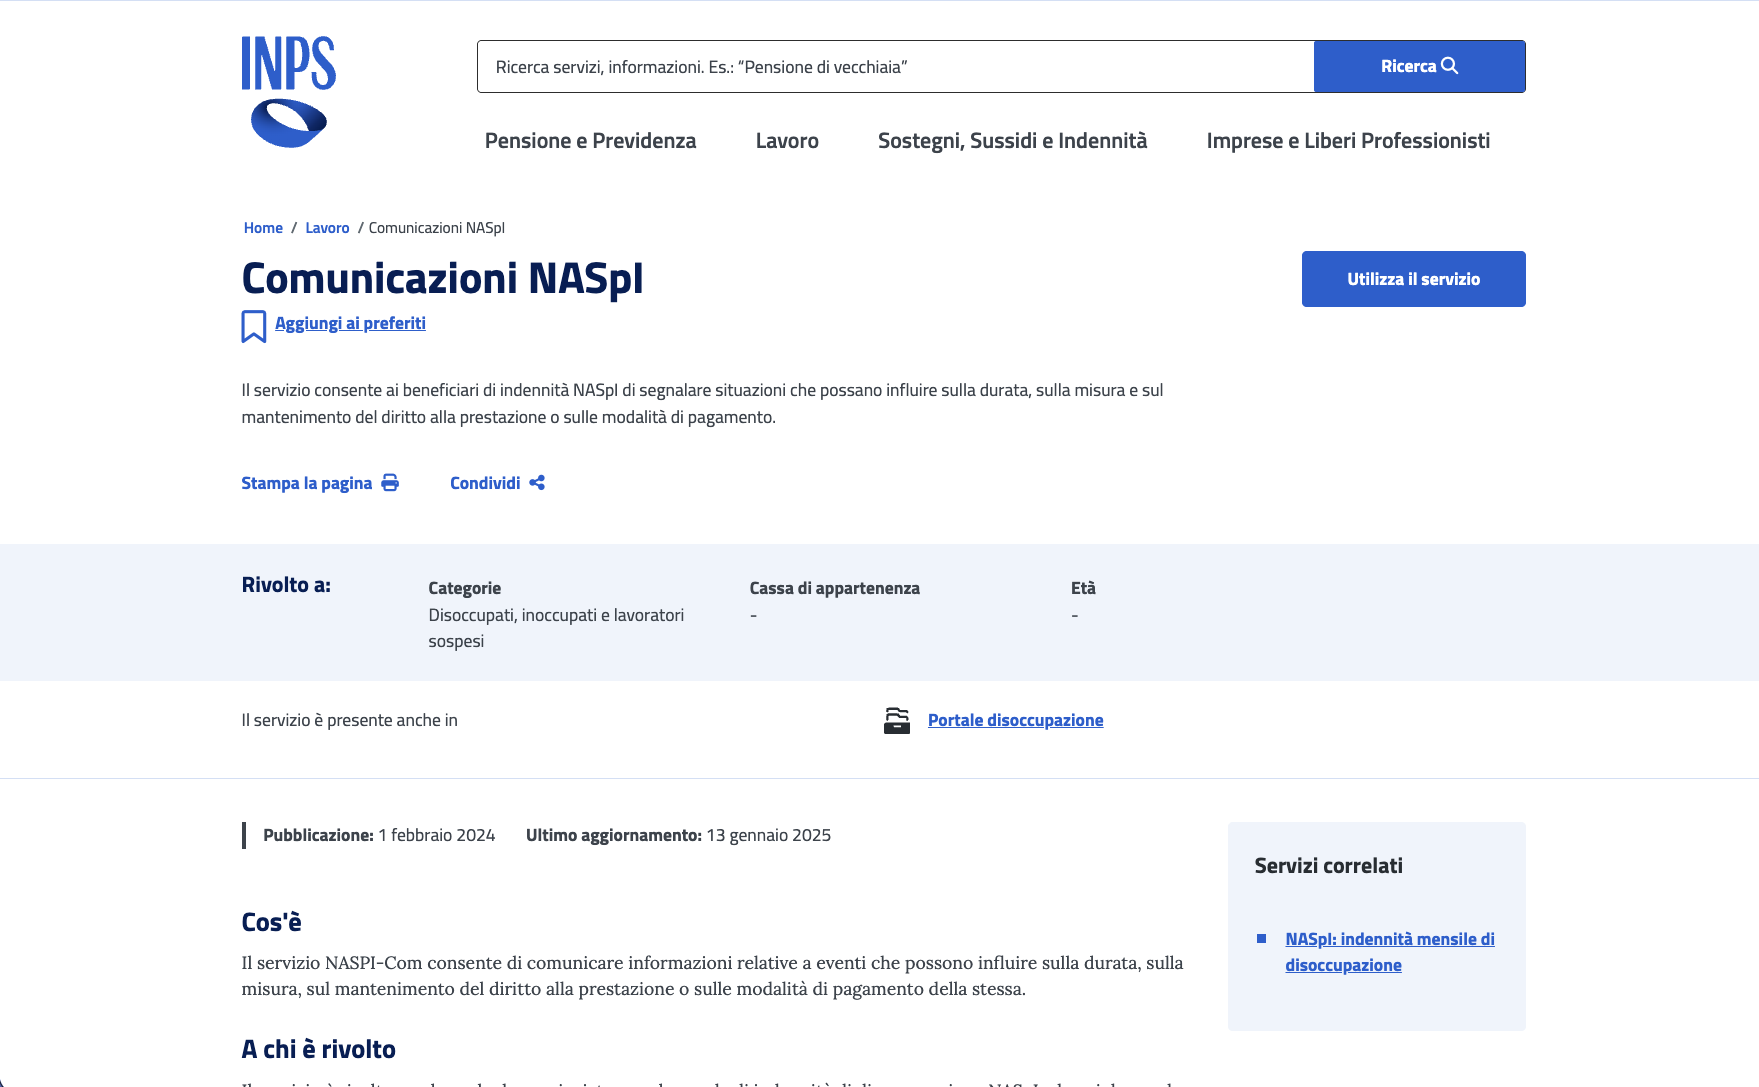The height and width of the screenshot is (1087, 1759).
Task: Go to Home via breadcrumb
Action: (x=263, y=228)
